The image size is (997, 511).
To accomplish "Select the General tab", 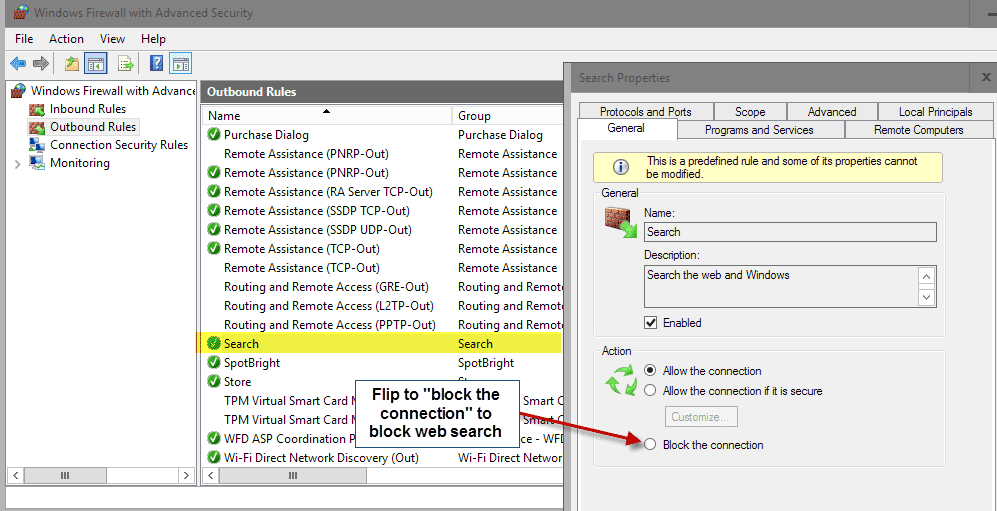I will click(626, 128).
